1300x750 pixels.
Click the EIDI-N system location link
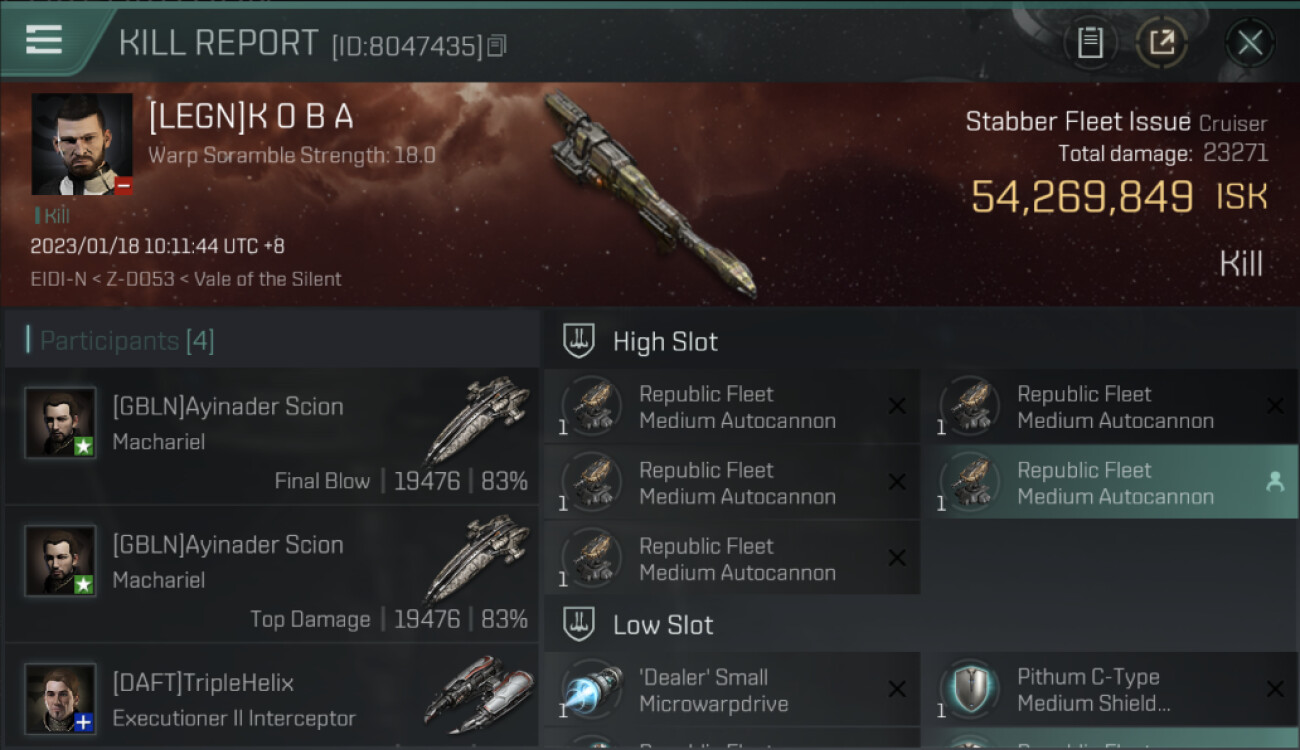pyautogui.click(x=56, y=279)
